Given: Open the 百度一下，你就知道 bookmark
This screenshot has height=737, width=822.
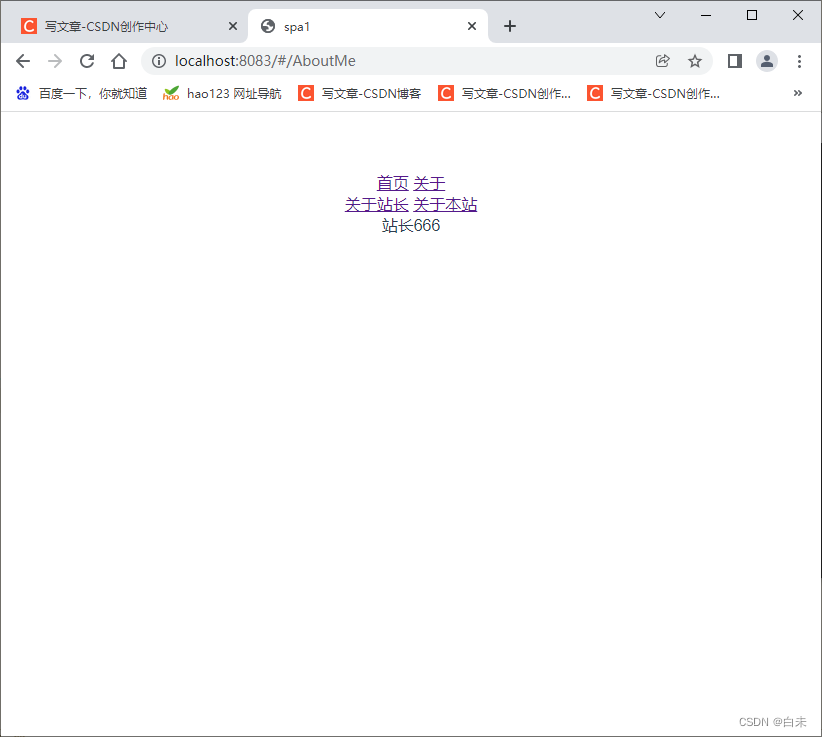Looking at the screenshot, I should [81, 93].
